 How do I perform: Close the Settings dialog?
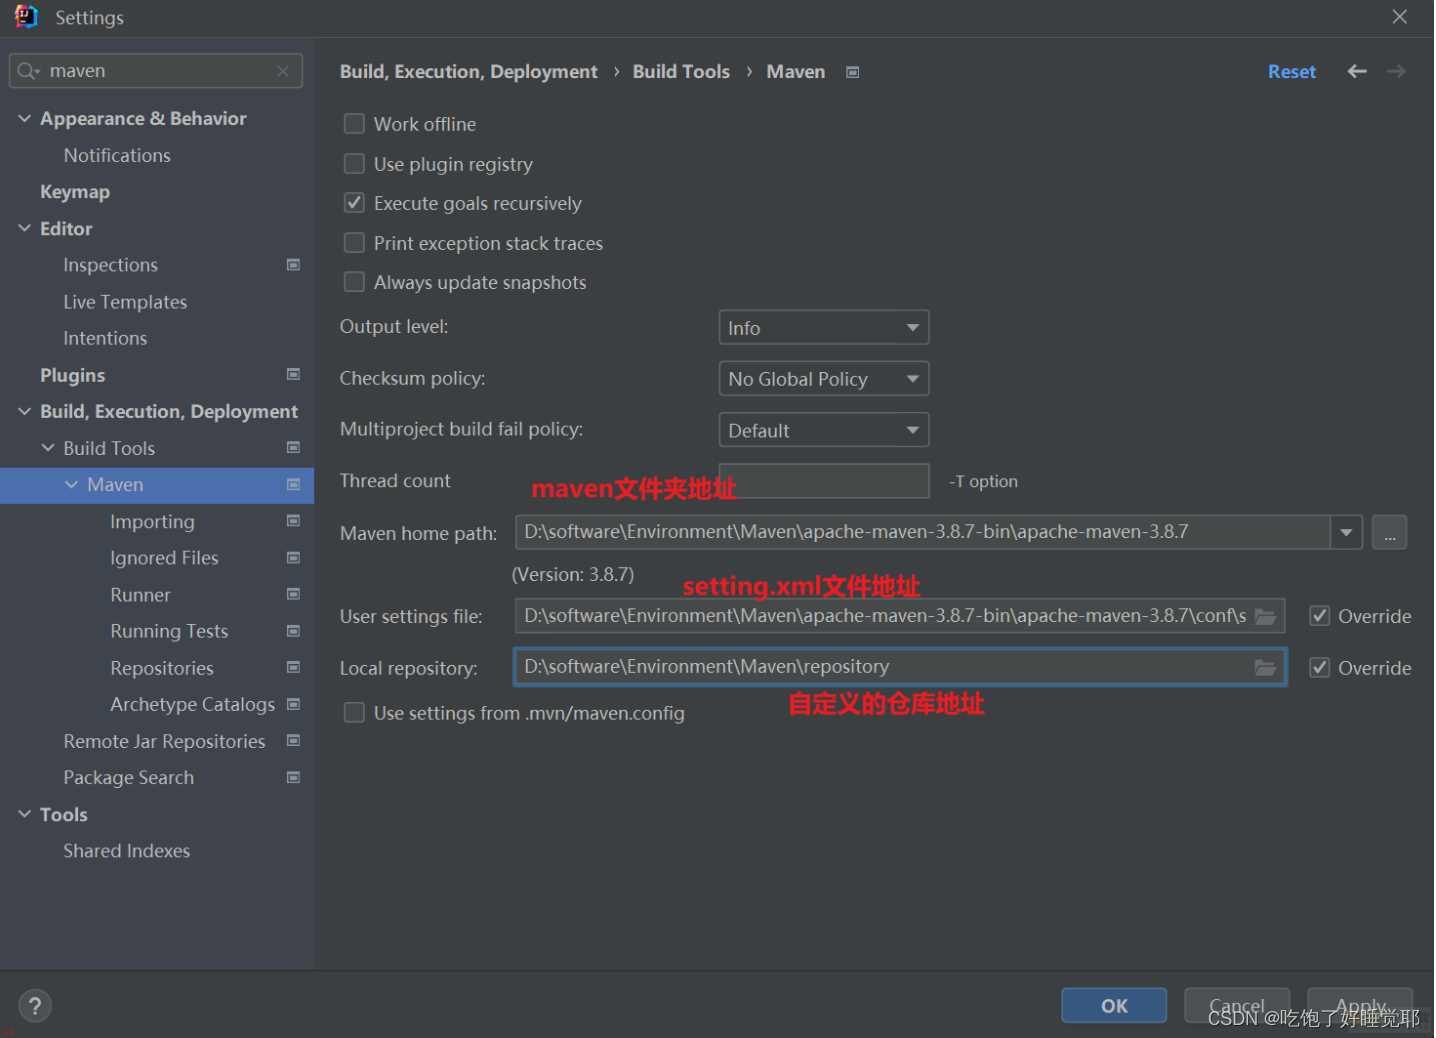pyautogui.click(x=1400, y=17)
